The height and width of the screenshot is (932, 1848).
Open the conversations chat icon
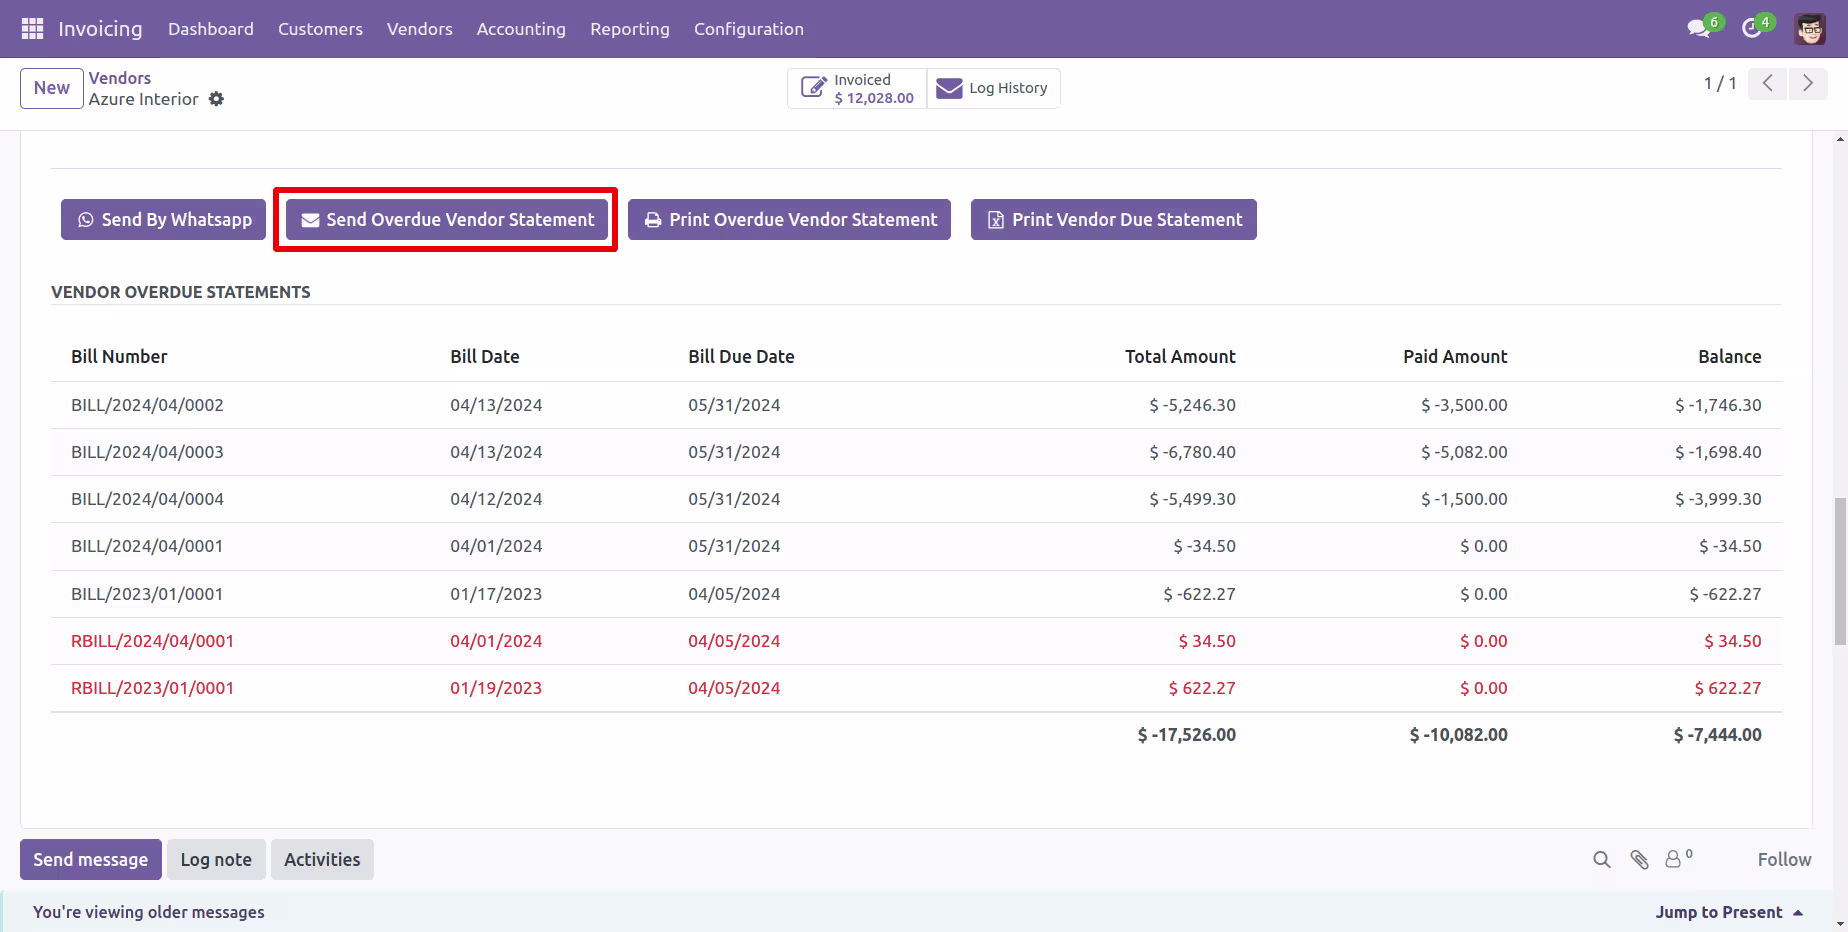[x=1699, y=29]
